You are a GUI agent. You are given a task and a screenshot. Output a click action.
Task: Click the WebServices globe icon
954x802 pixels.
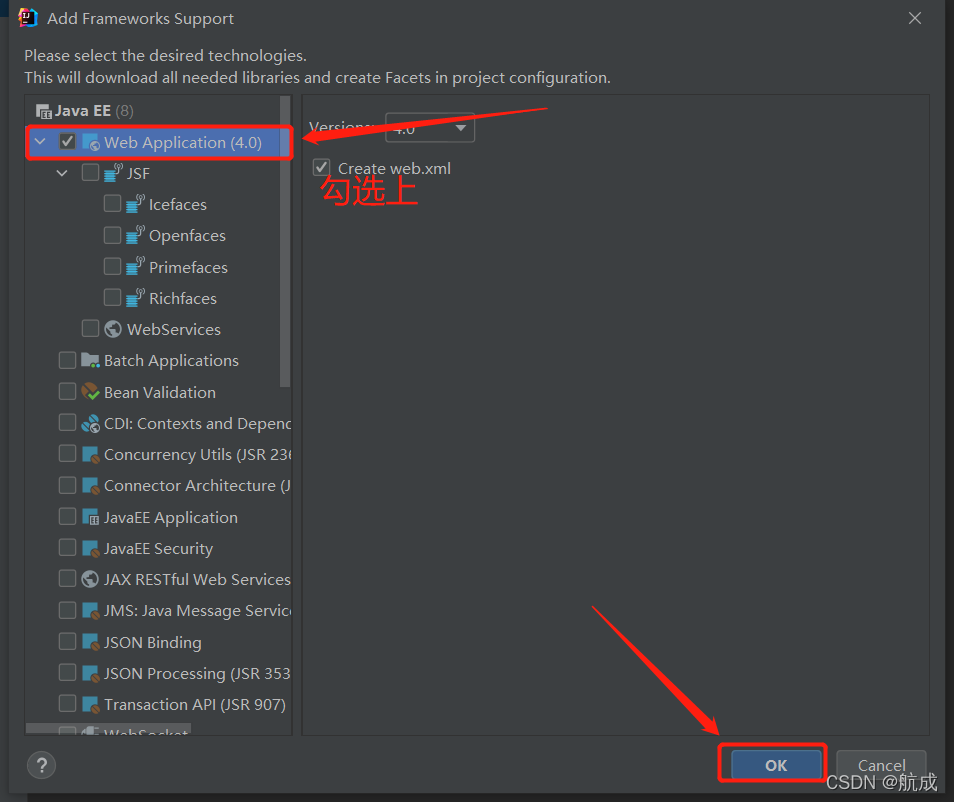[113, 329]
